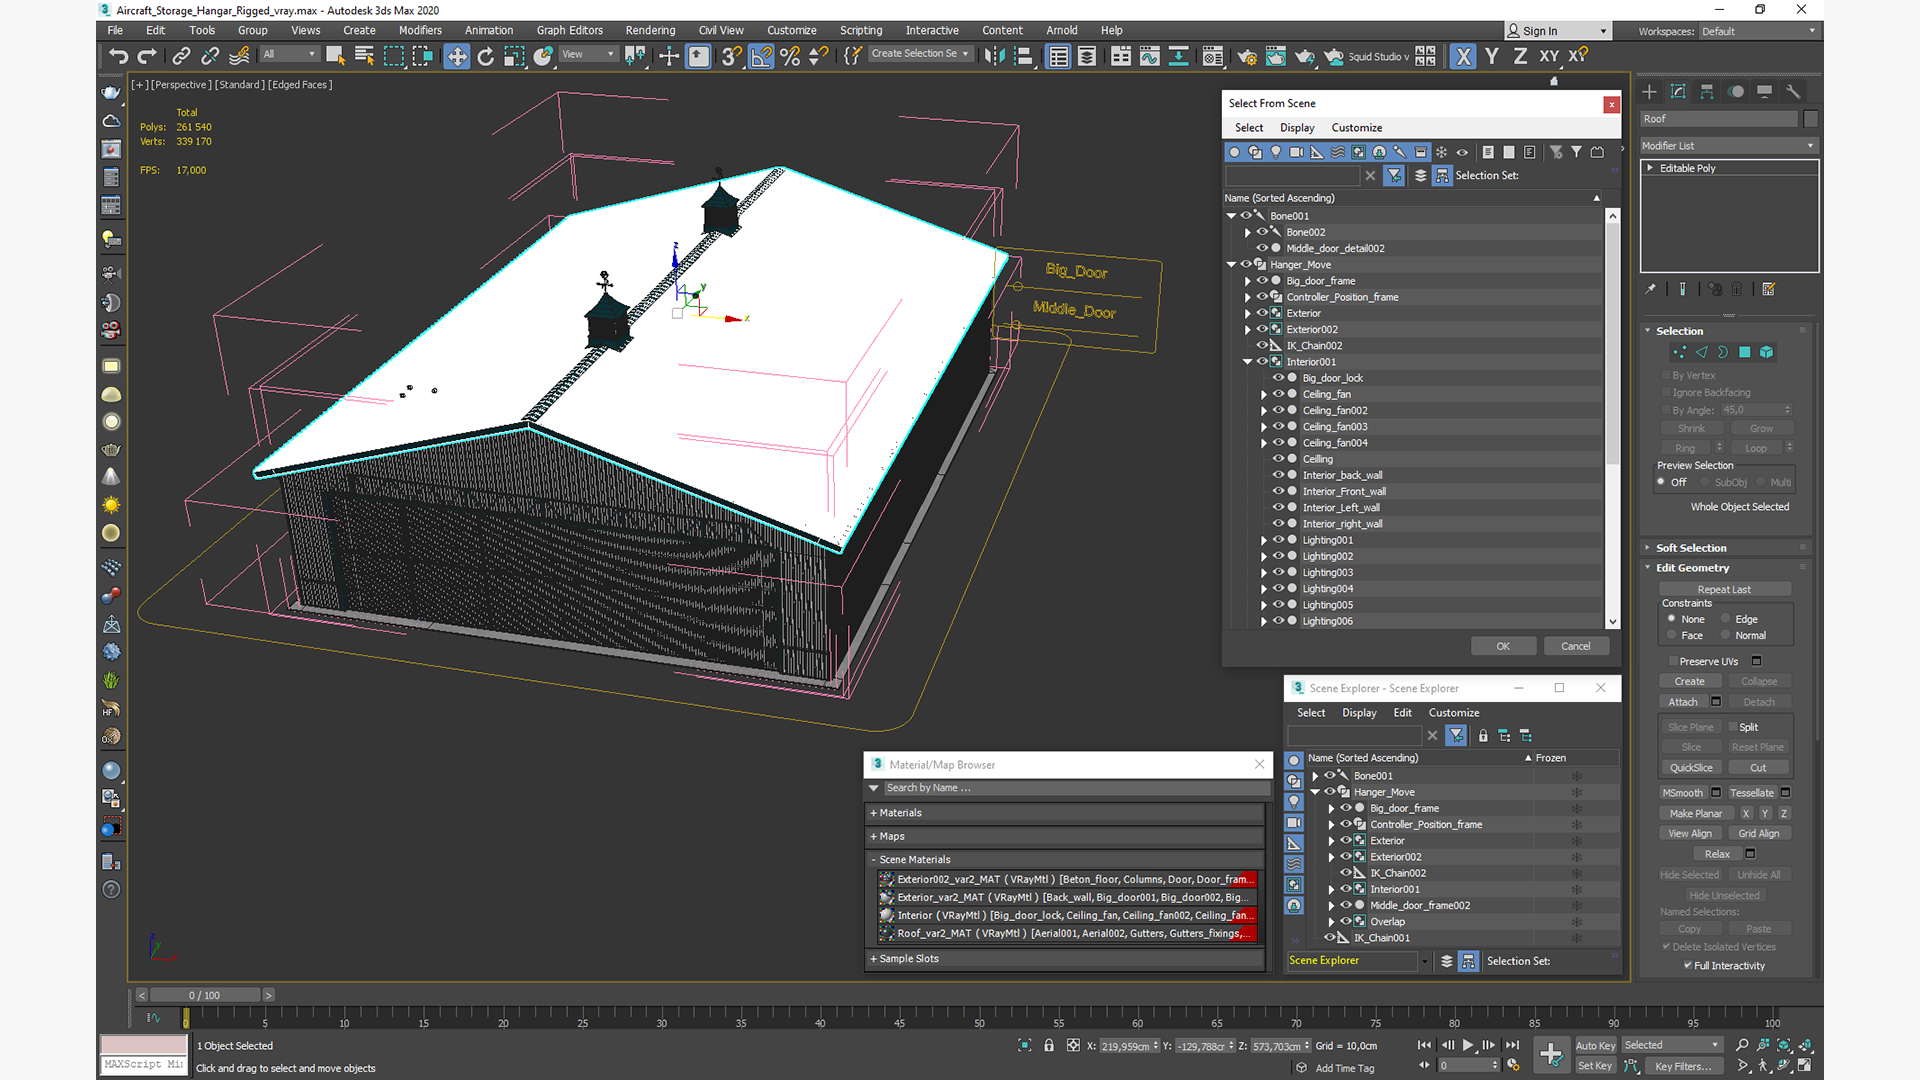Screen dimensions: 1920x1080
Task: Open the Graph Editors menu
Action: (x=569, y=30)
